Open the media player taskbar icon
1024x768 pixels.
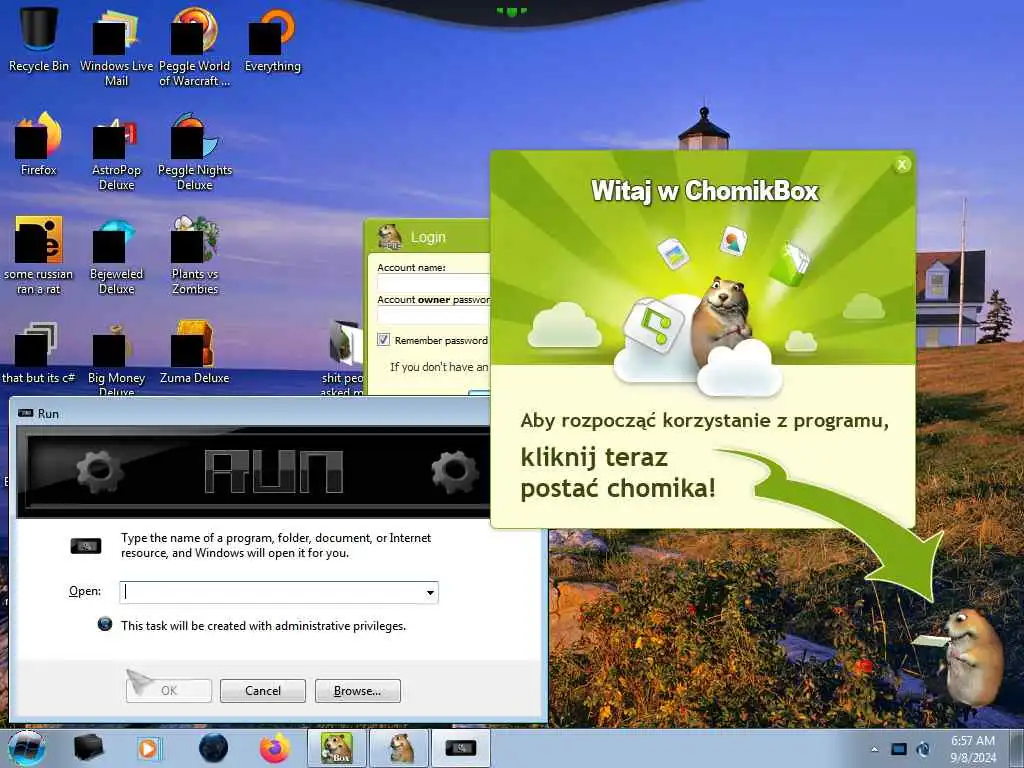(149, 748)
